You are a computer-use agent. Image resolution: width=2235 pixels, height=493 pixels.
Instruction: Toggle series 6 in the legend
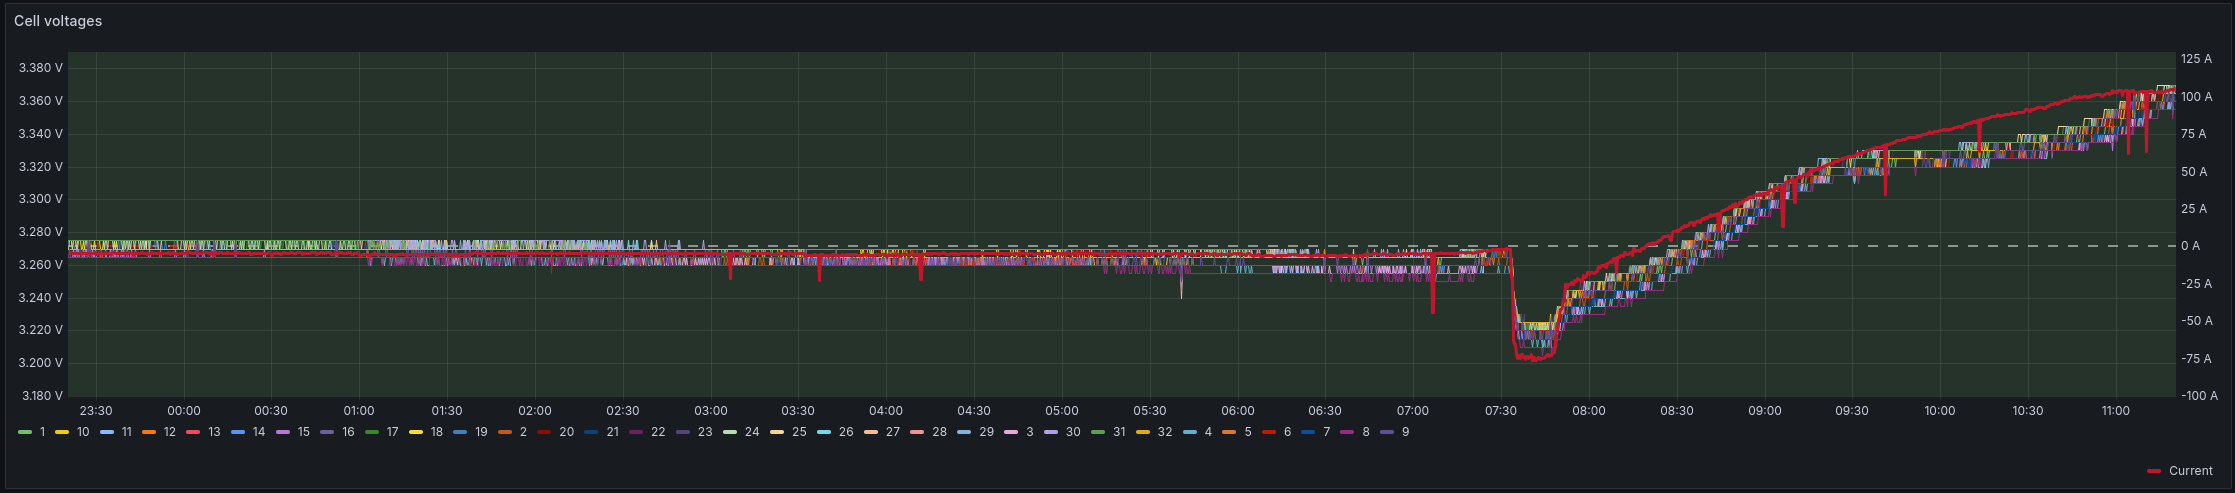click(1287, 432)
